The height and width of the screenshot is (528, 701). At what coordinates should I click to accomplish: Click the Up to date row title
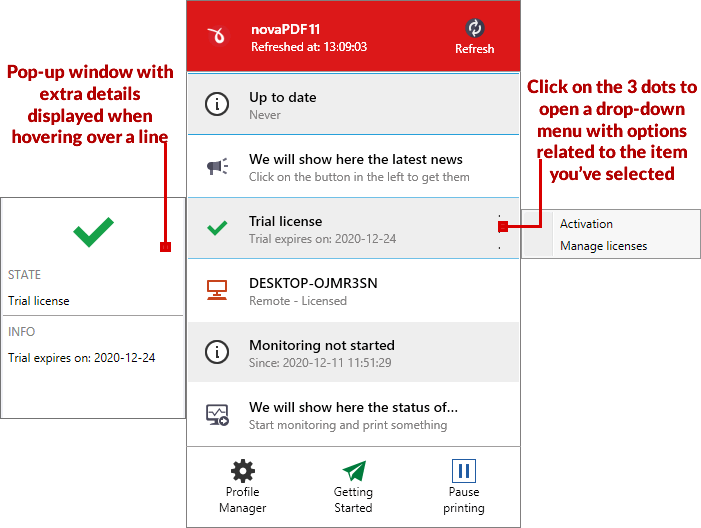(283, 97)
